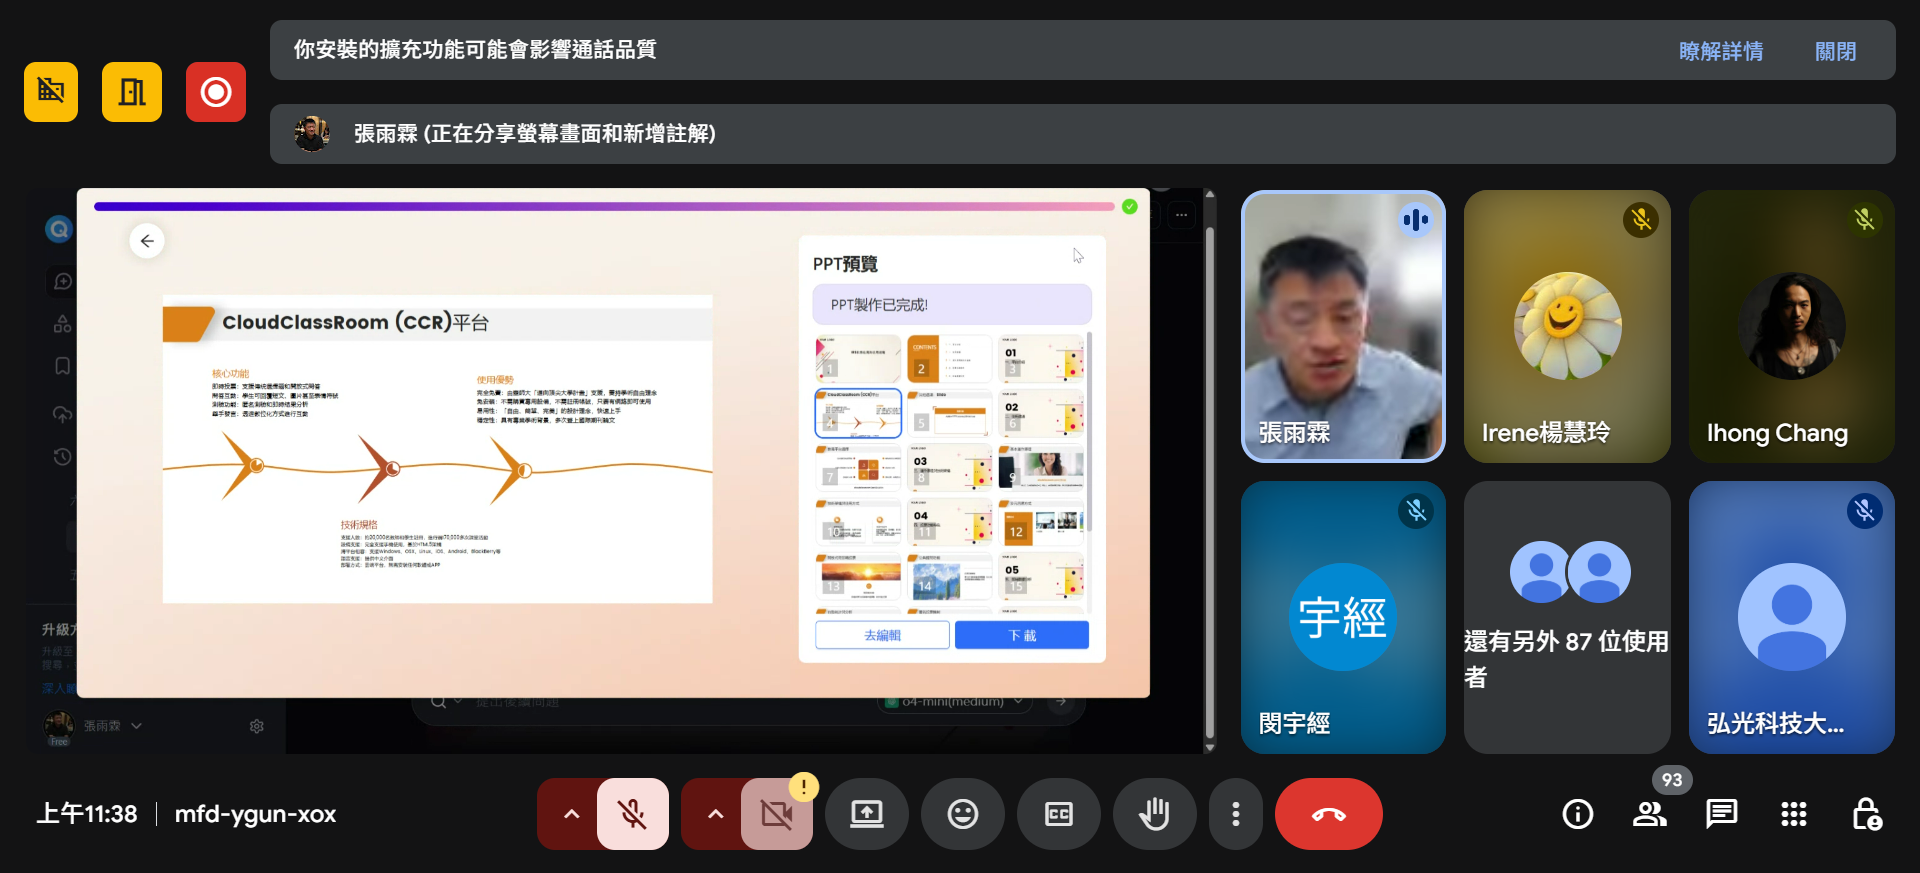Viewport: 1920px width, 873px height.
Task: Select slide thumbnail 14 with mountain image
Action: click(950, 577)
